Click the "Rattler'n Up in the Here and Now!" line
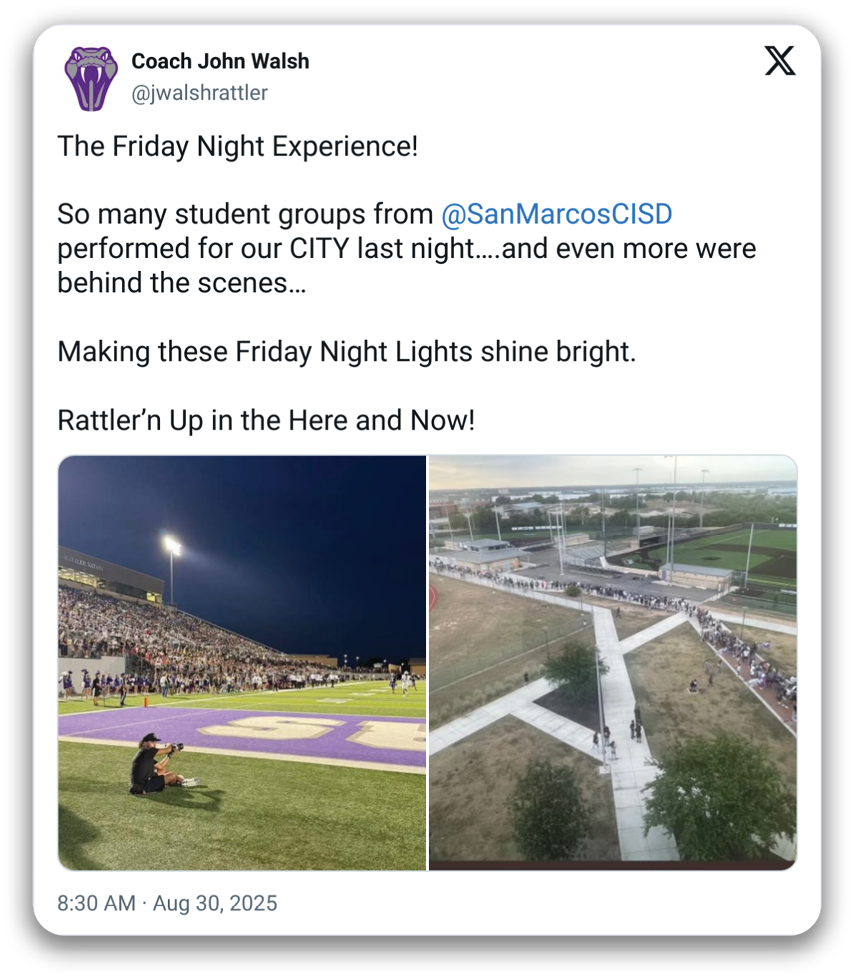 coord(266,420)
